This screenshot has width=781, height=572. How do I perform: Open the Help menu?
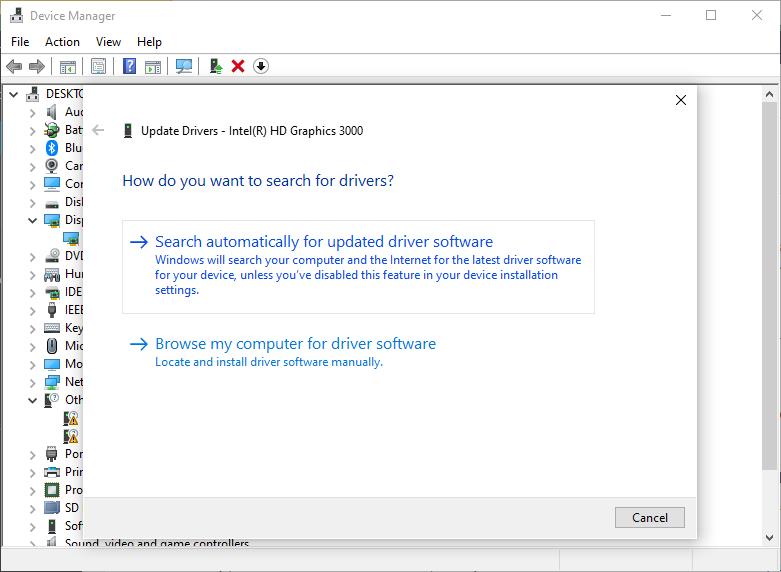[x=149, y=42]
